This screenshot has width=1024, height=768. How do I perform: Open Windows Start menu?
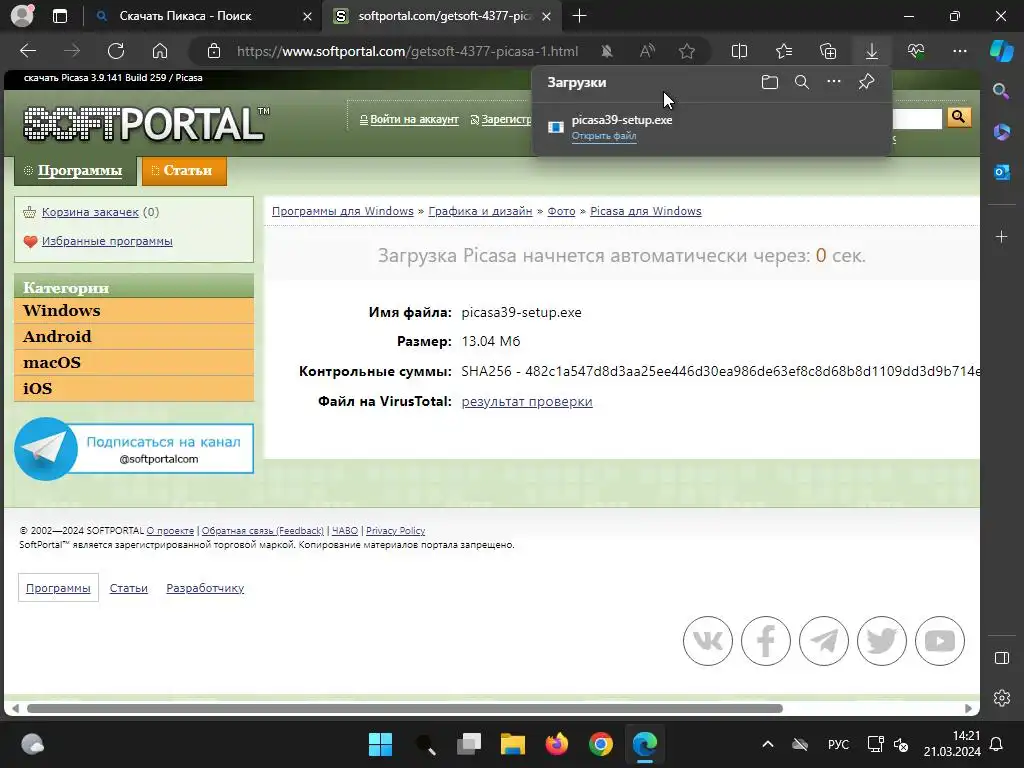pos(380,744)
